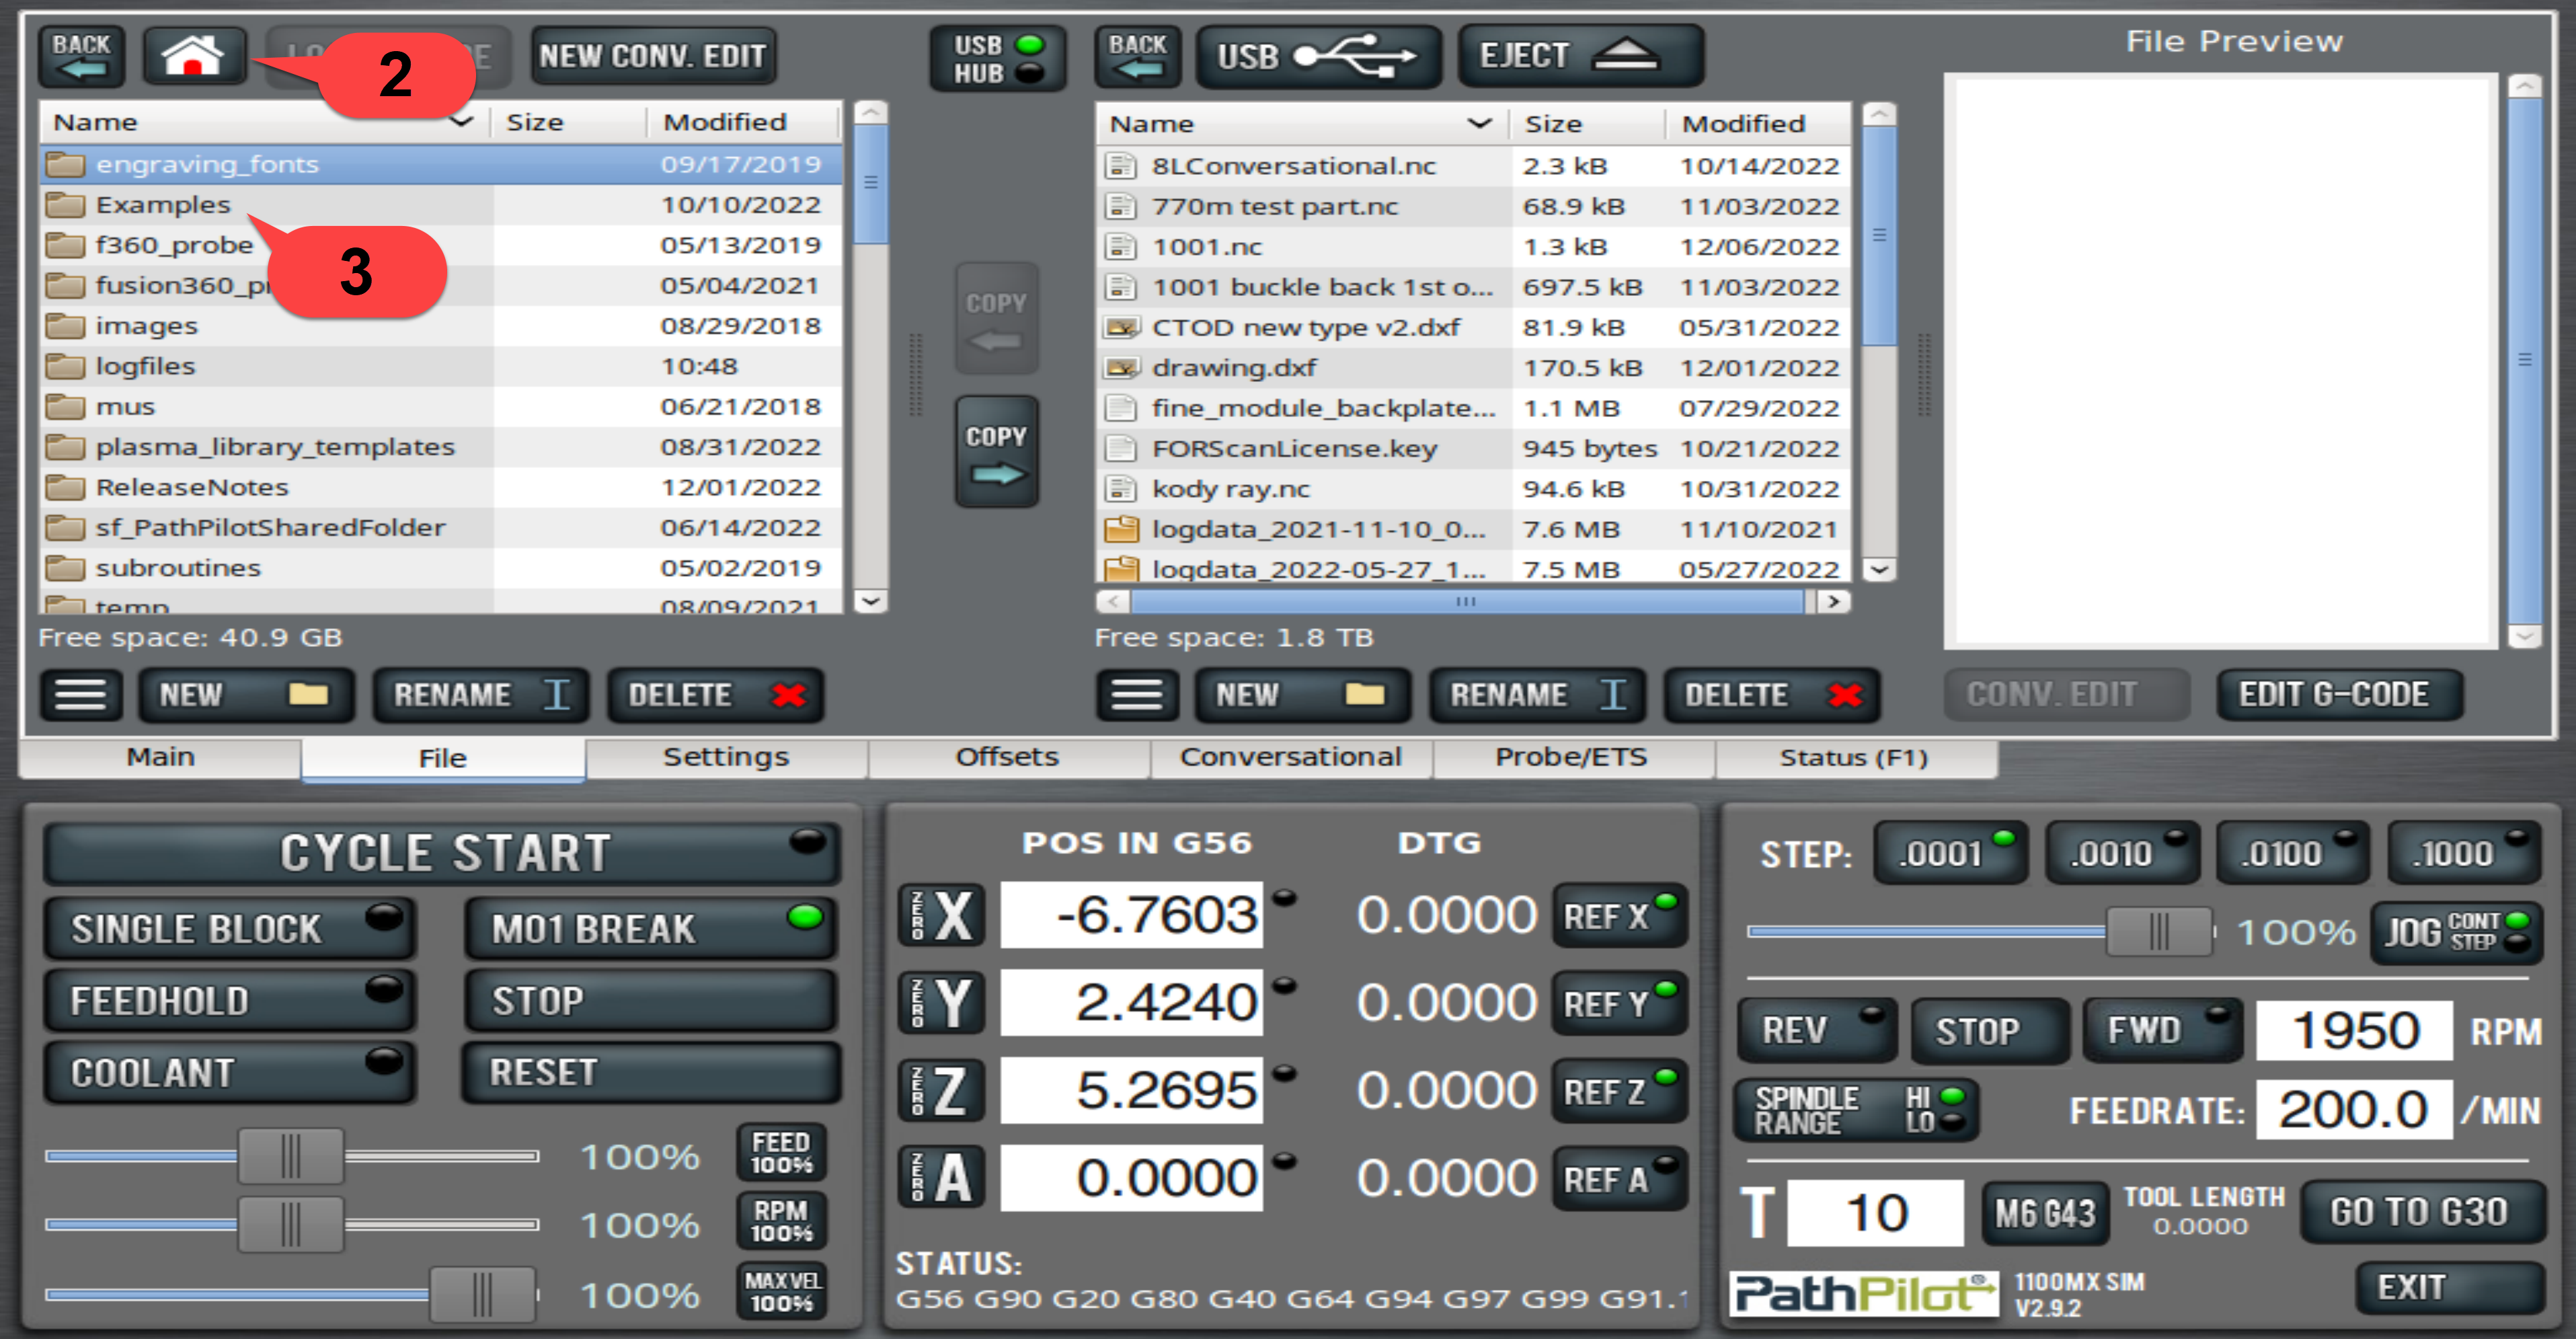This screenshot has height=1339, width=2576.
Task: Toggle Spindle Range Hi/Lo
Action: [x=1855, y=1109]
